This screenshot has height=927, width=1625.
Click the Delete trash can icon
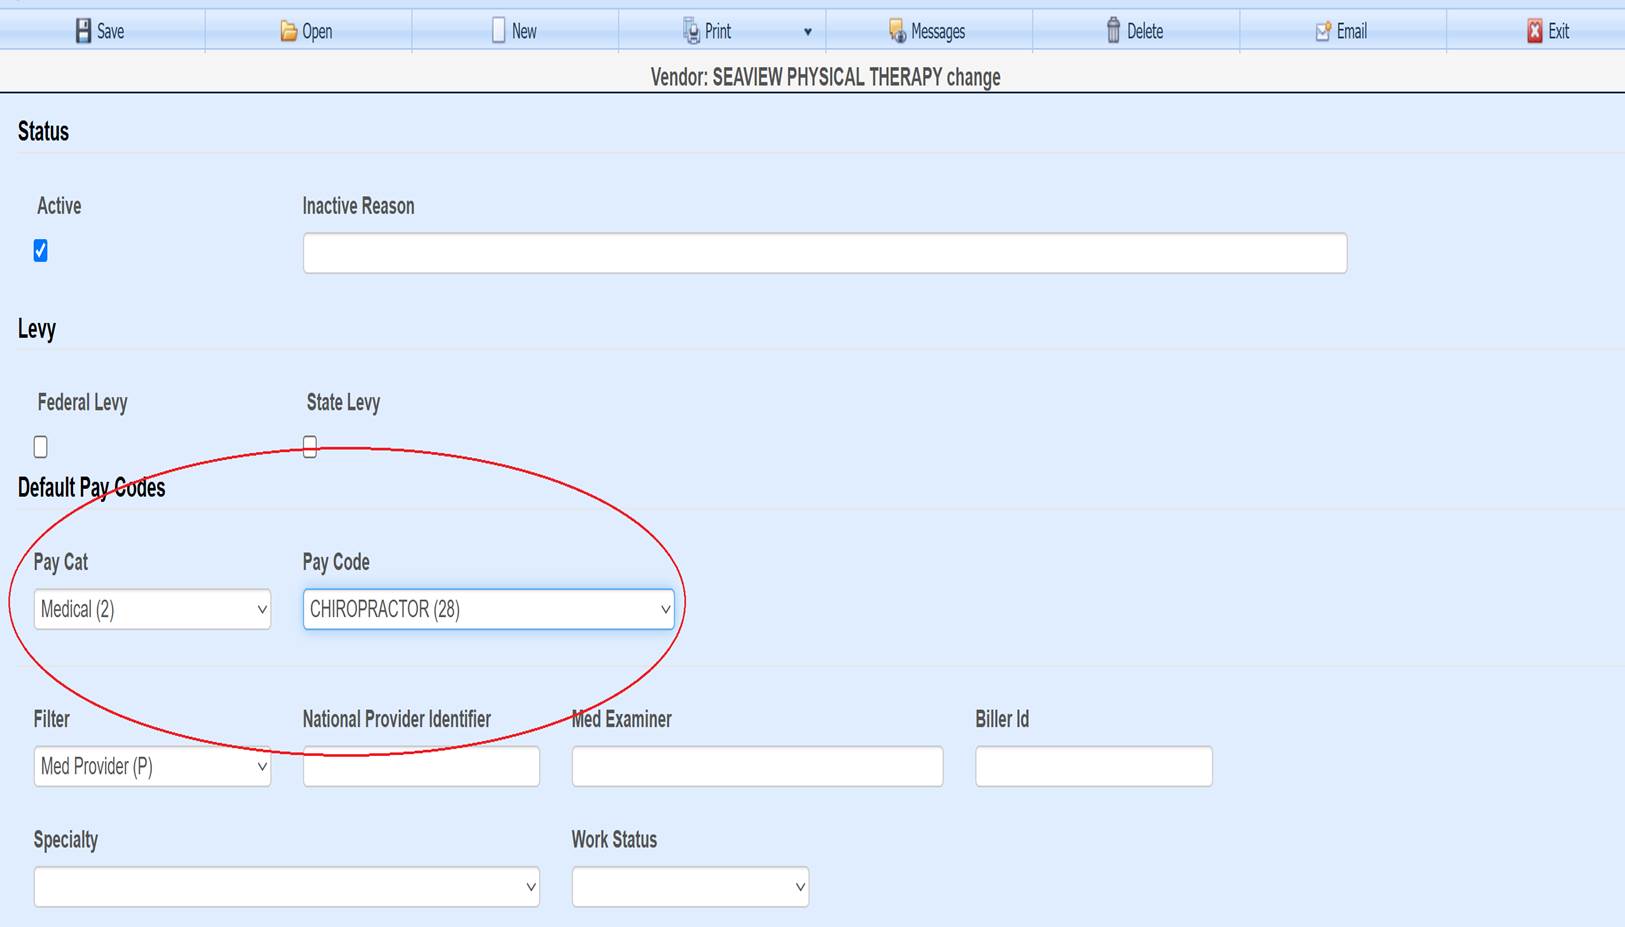point(1113,31)
